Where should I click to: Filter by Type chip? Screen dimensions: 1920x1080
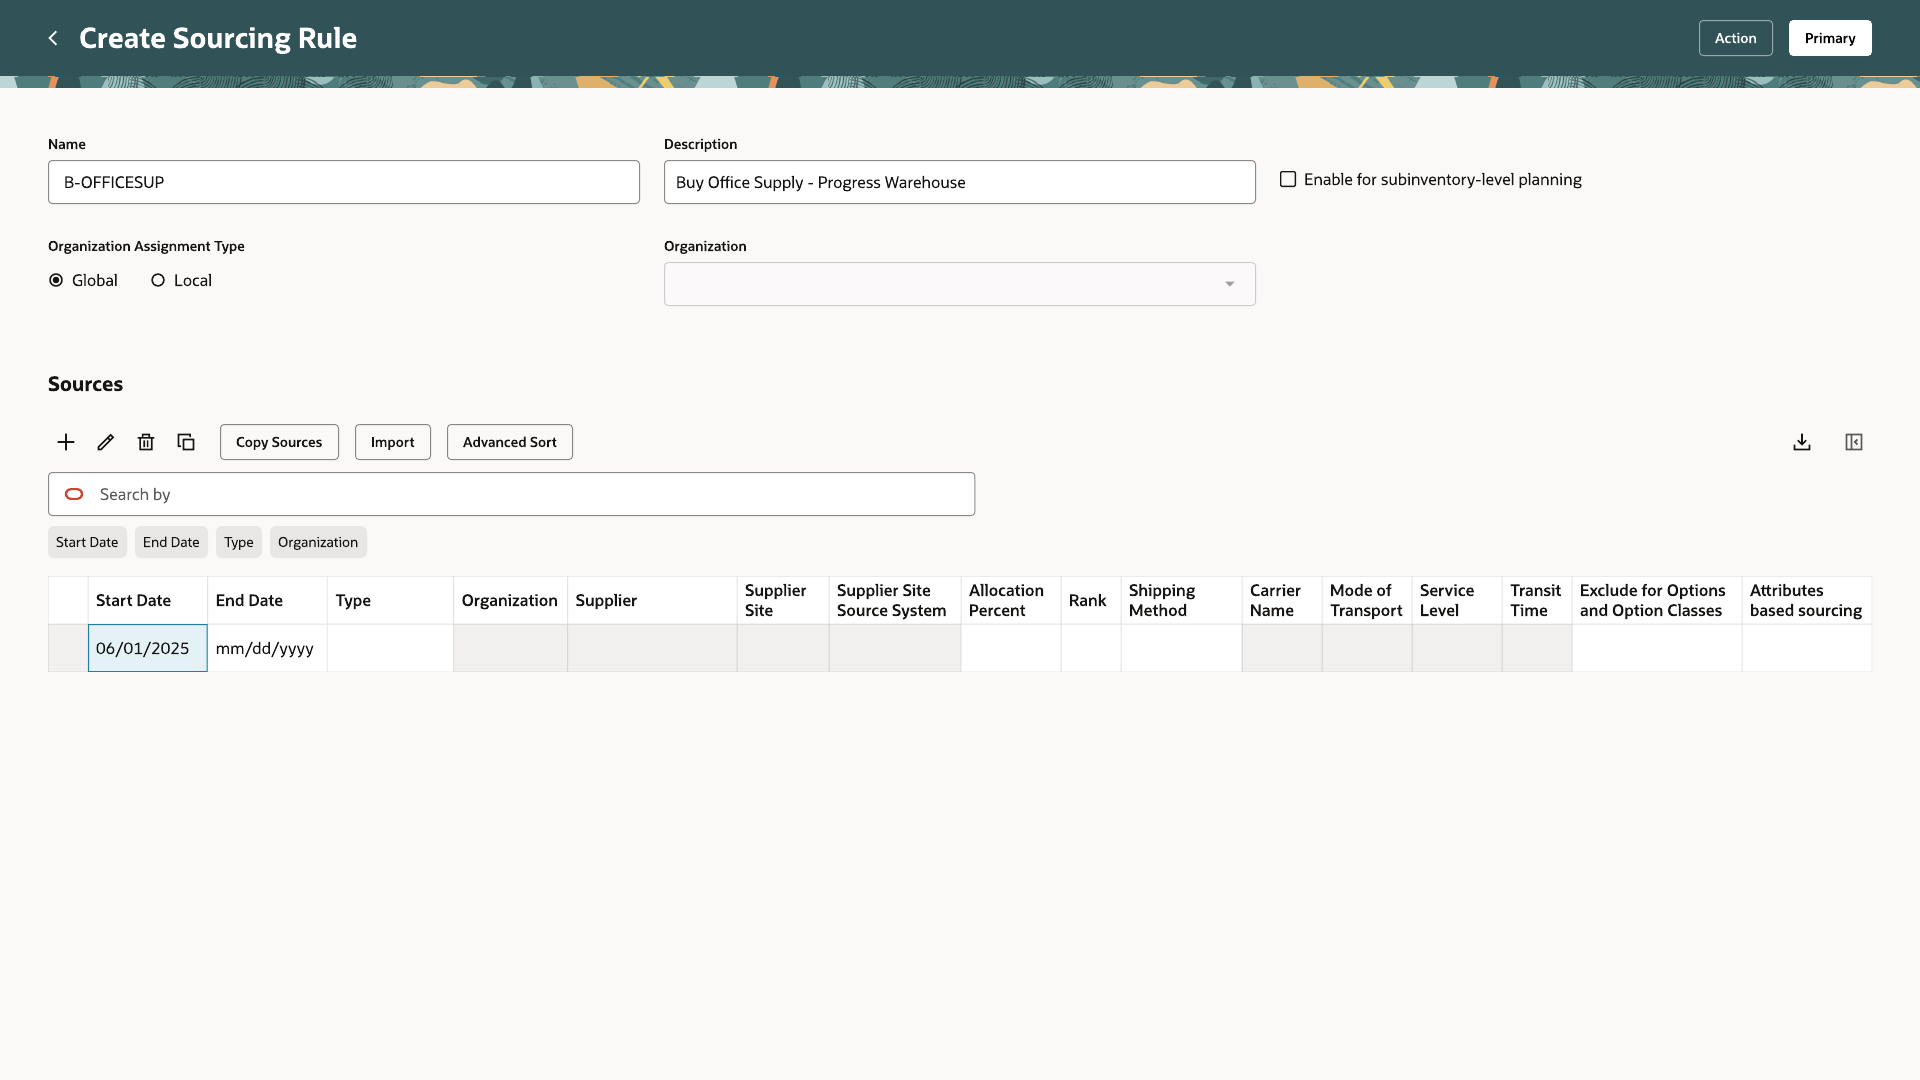click(239, 542)
